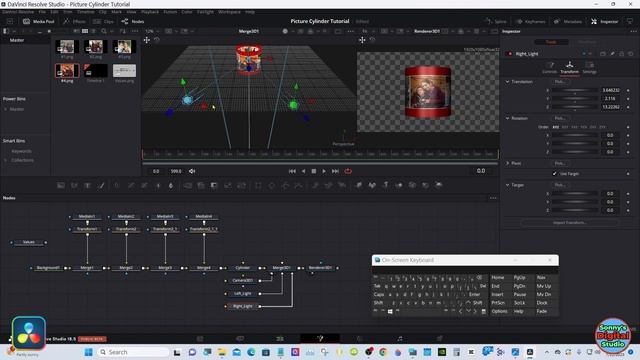Open the Keyframes panel
The height and width of the screenshot is (360, 640).
pos(530,21)
